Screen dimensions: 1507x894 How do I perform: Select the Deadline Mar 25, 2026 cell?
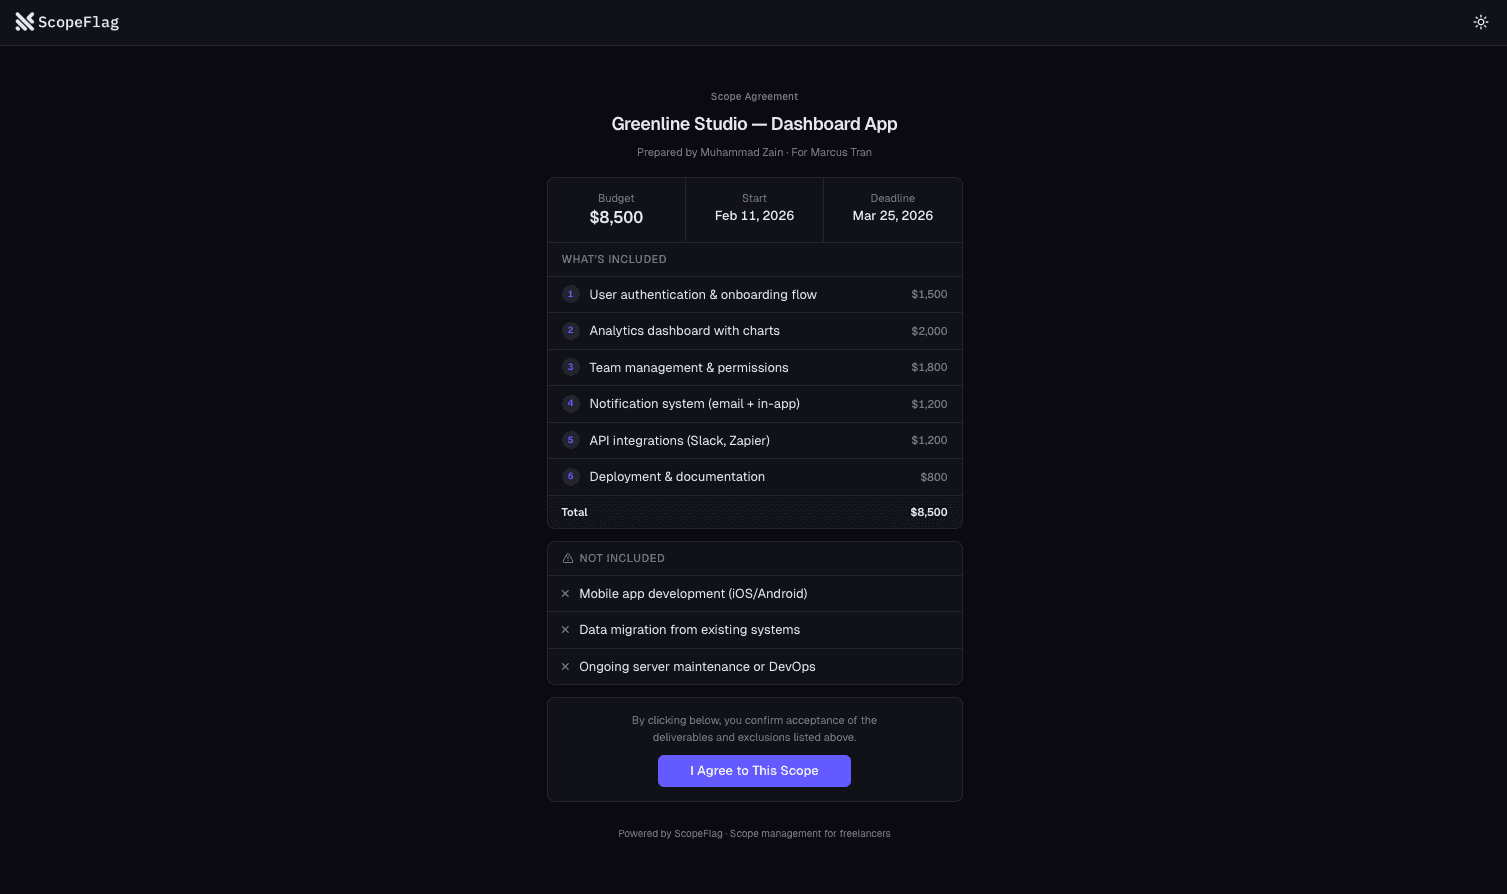[892, 209]
